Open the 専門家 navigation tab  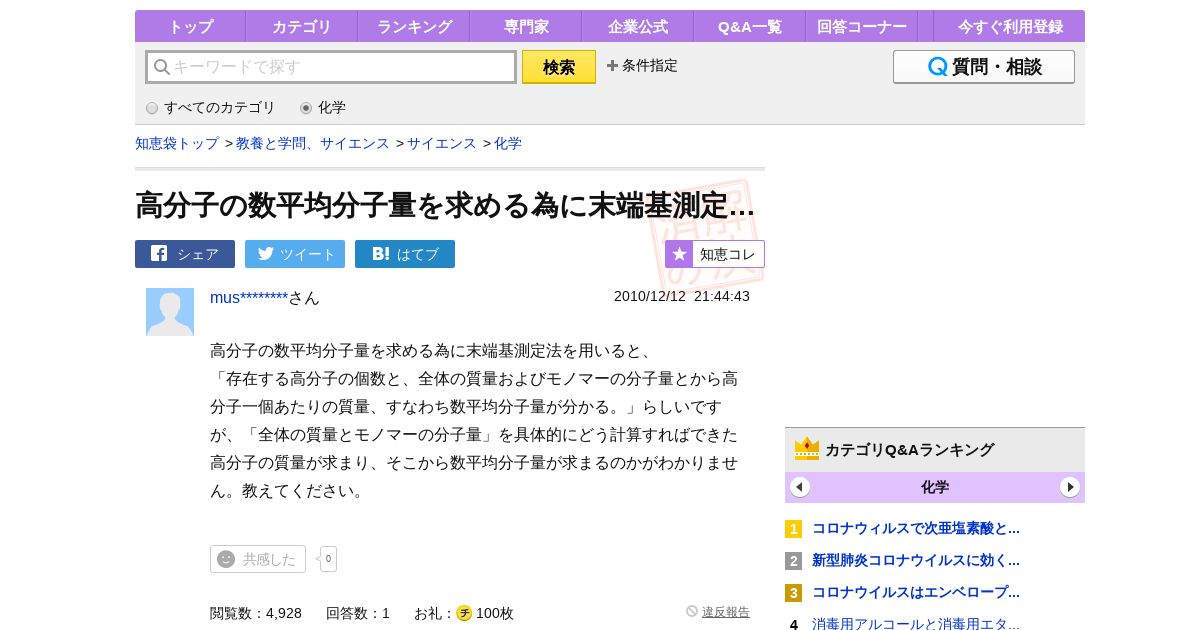[526, 27]
